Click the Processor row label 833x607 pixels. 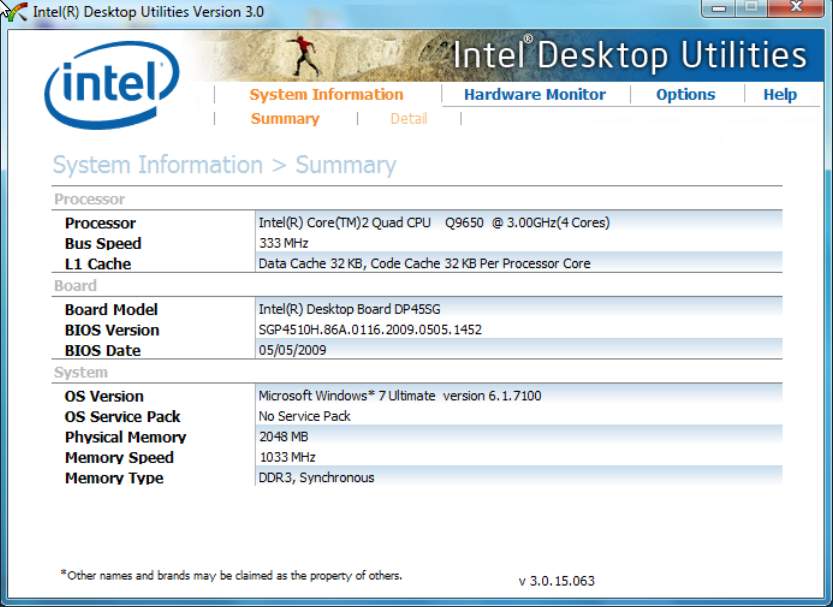click(x=100, y=223)
